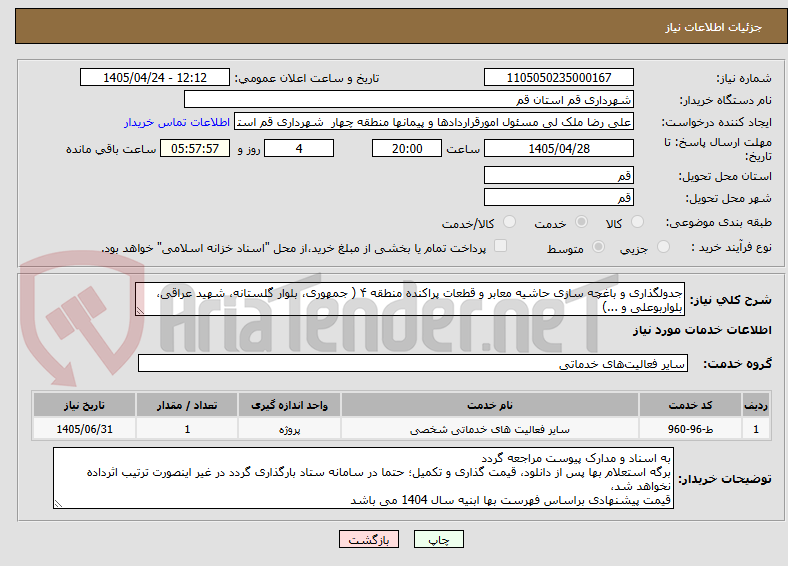Click the remaining time field 05:57:57

tap(195, 148)
